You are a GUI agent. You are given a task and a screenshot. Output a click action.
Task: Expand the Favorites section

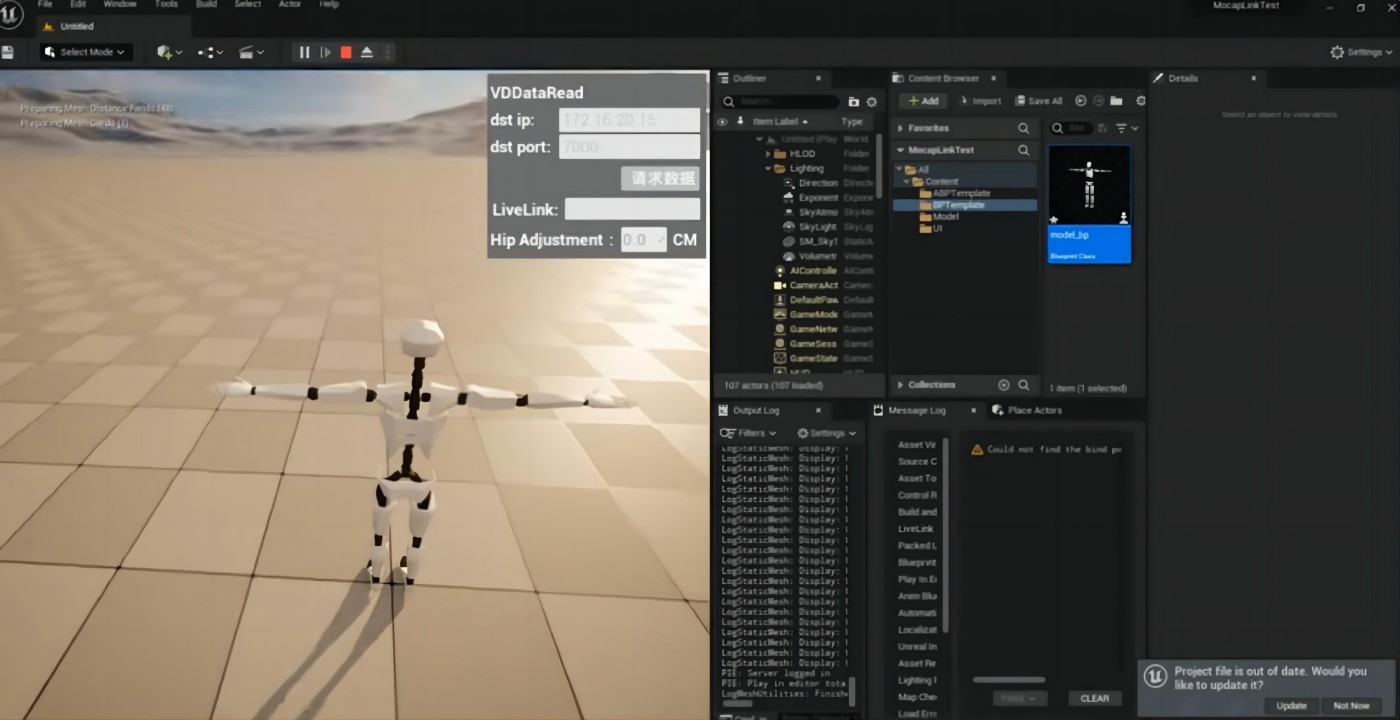tap(900, 128)
